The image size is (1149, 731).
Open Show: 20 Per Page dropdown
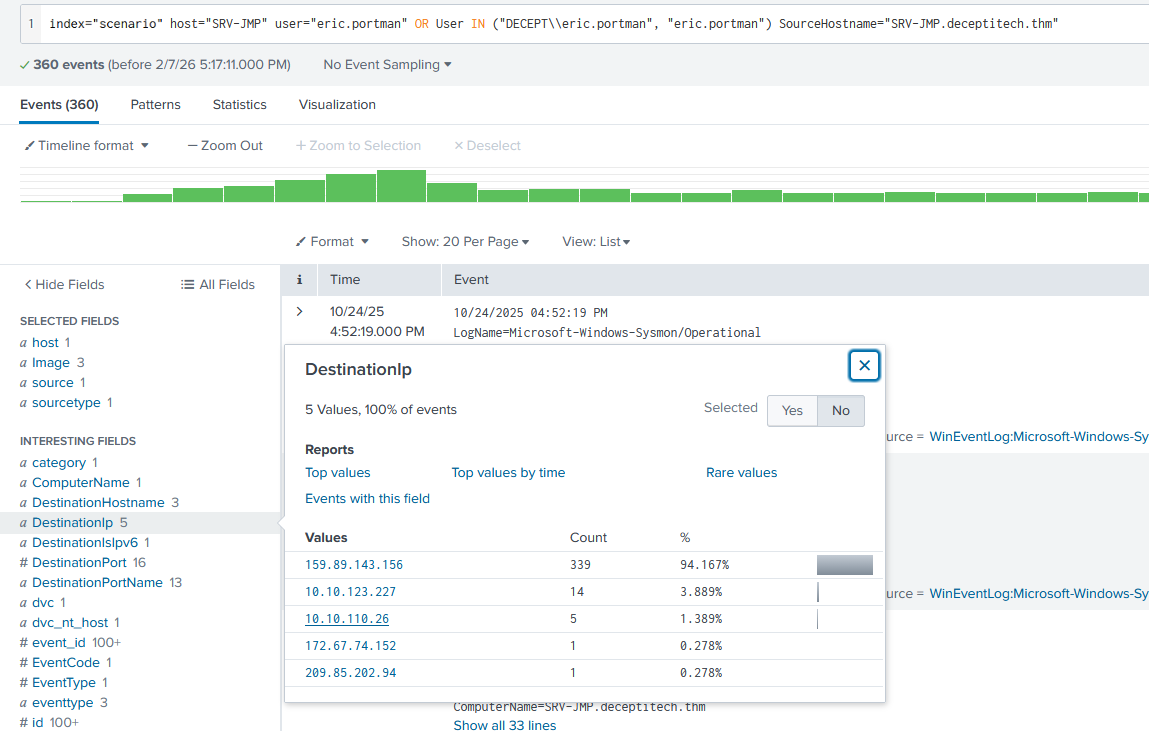click(x=465, y=242)
